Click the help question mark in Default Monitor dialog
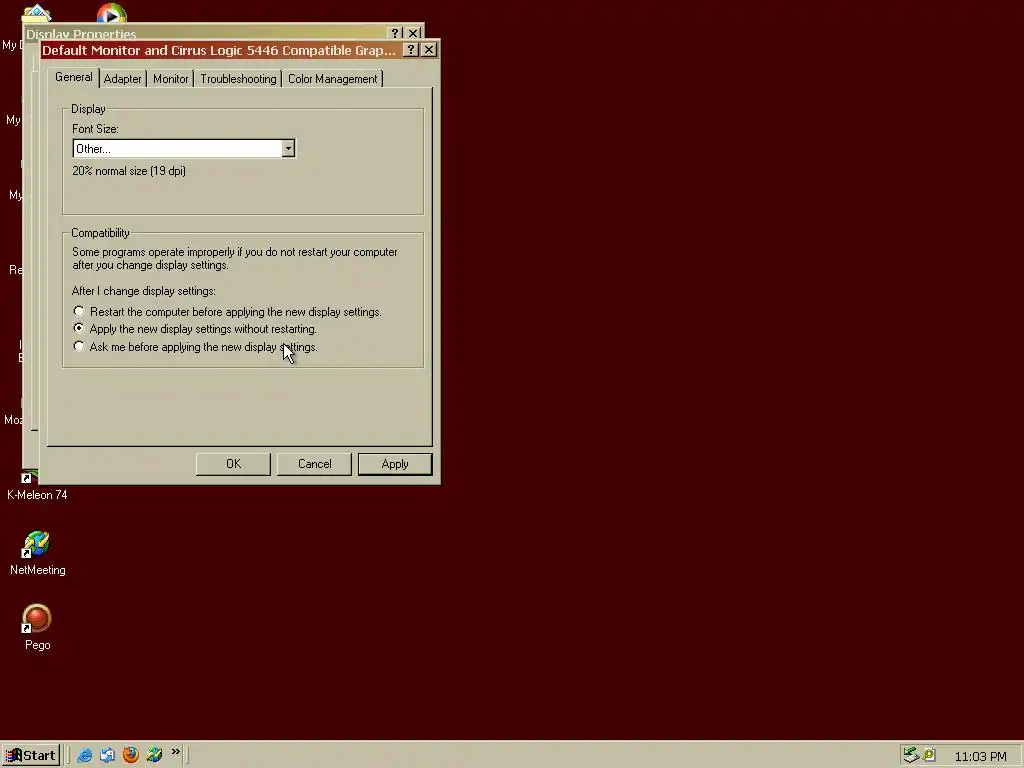This screenshot has width=1024, height=768. (410, 50)
